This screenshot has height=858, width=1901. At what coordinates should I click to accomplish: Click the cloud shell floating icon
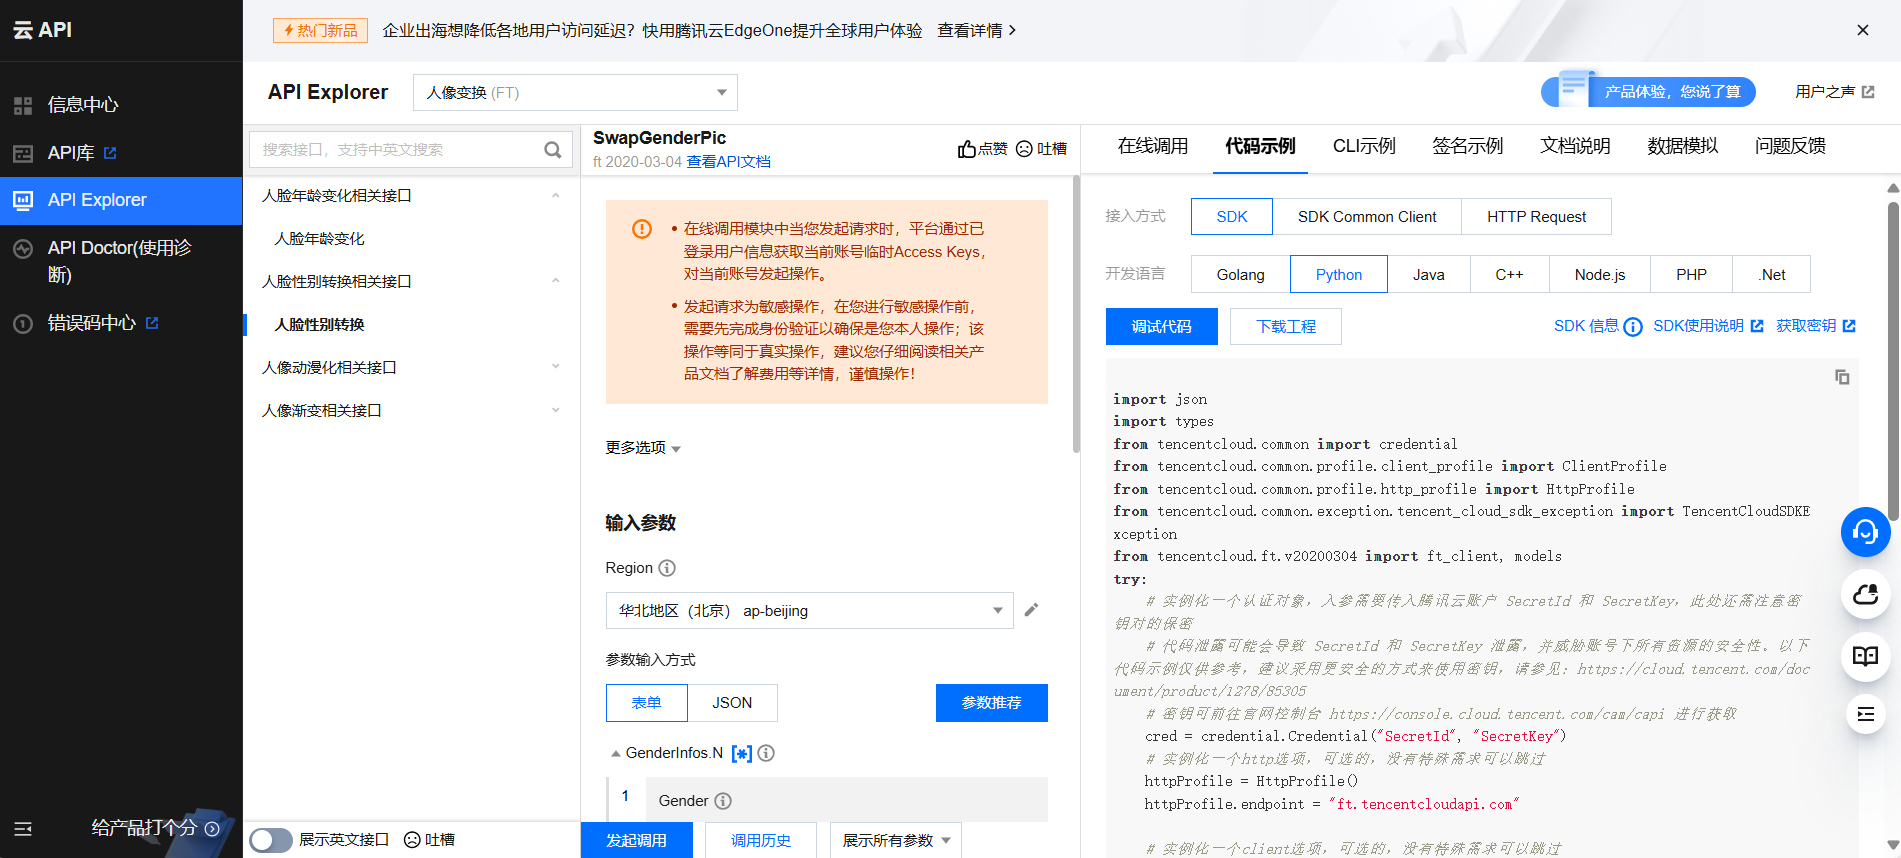tap(1865, 595)
